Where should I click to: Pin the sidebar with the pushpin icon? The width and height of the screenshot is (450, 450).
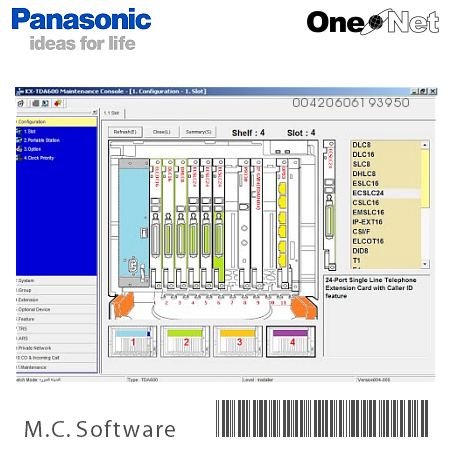[x=94, y=113]
